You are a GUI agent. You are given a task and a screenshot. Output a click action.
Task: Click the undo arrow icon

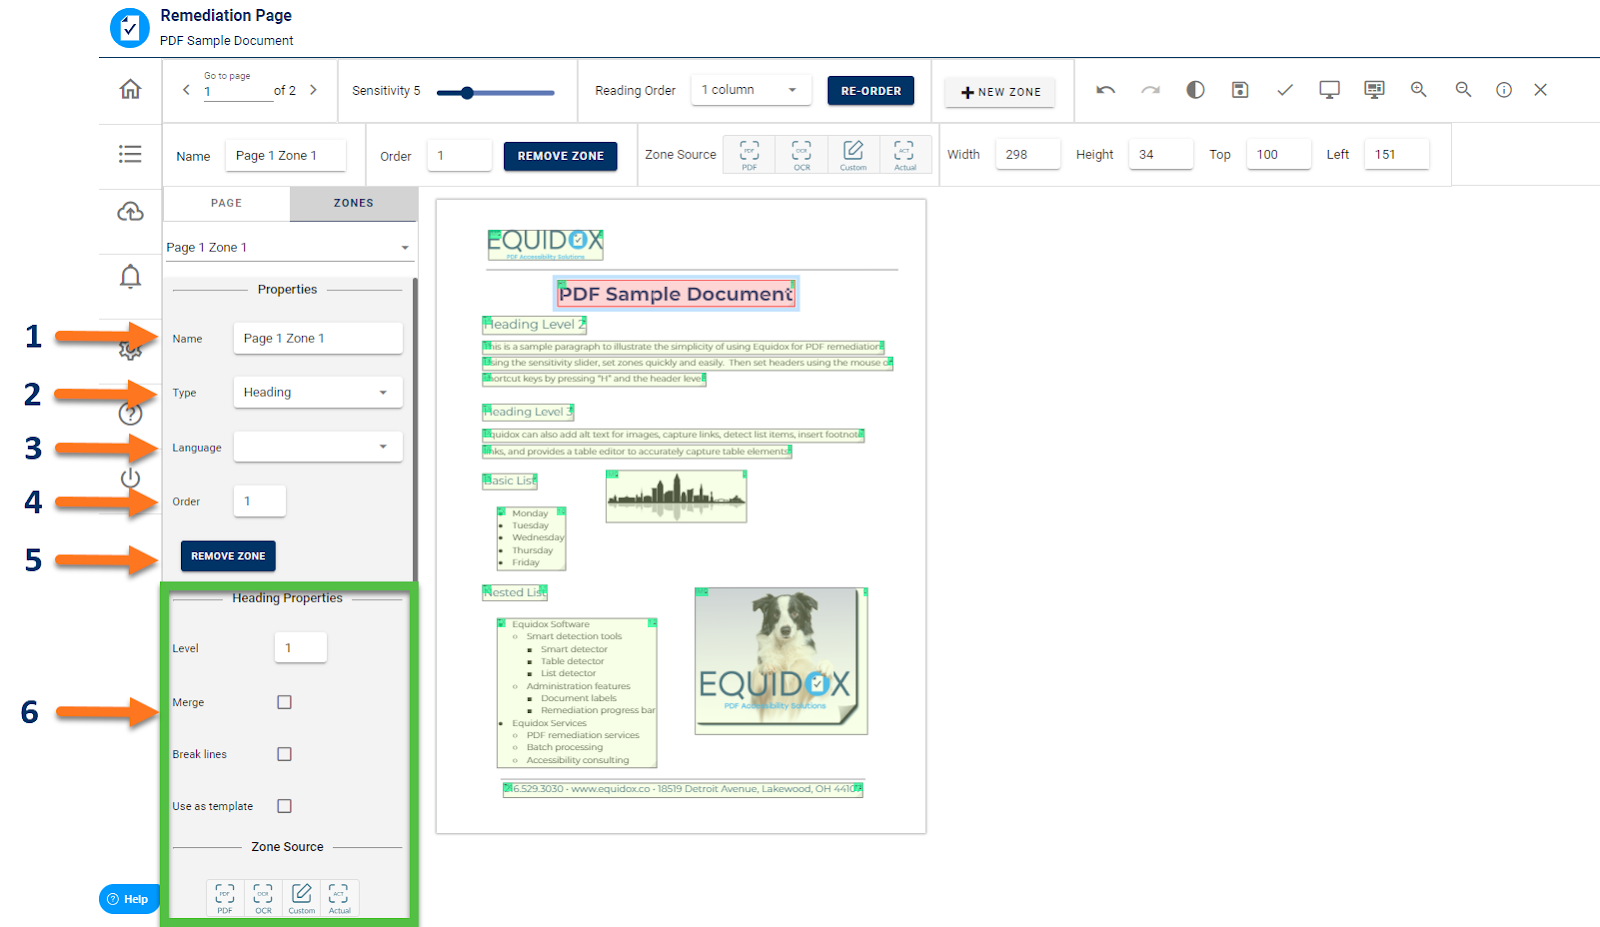(x=1105, y=90)
